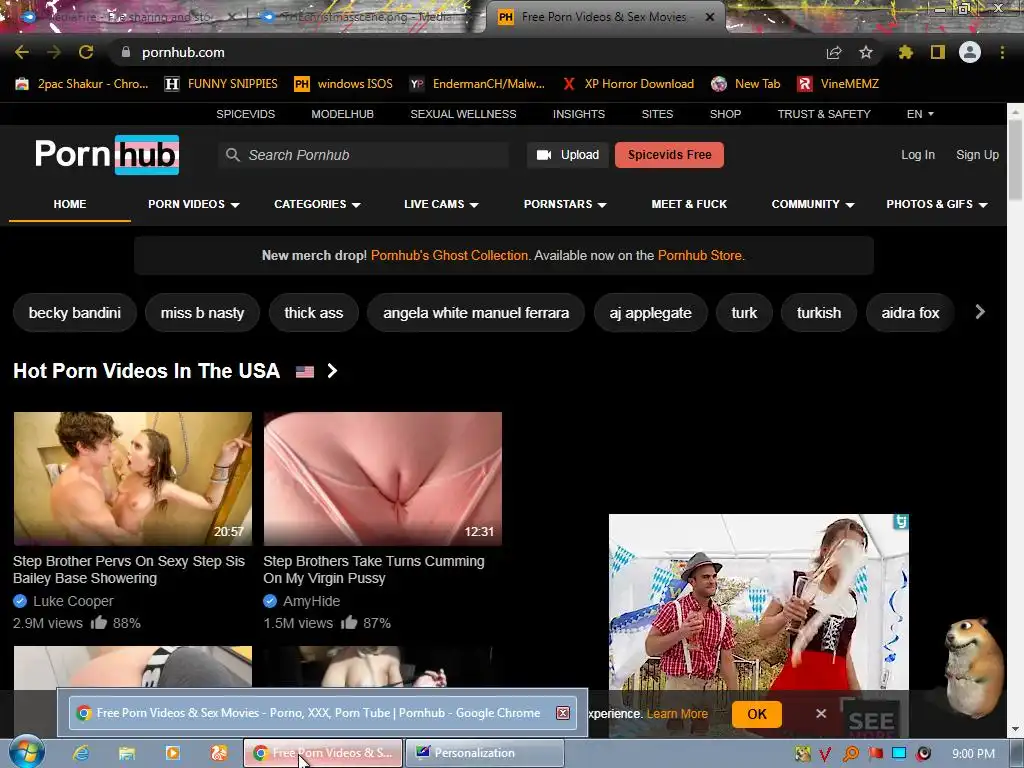Image resolution: width=1024 pixels, height=768 pixels.
Task: Click the page vertical scrollbar thumb
Action: click(1015, 160)
